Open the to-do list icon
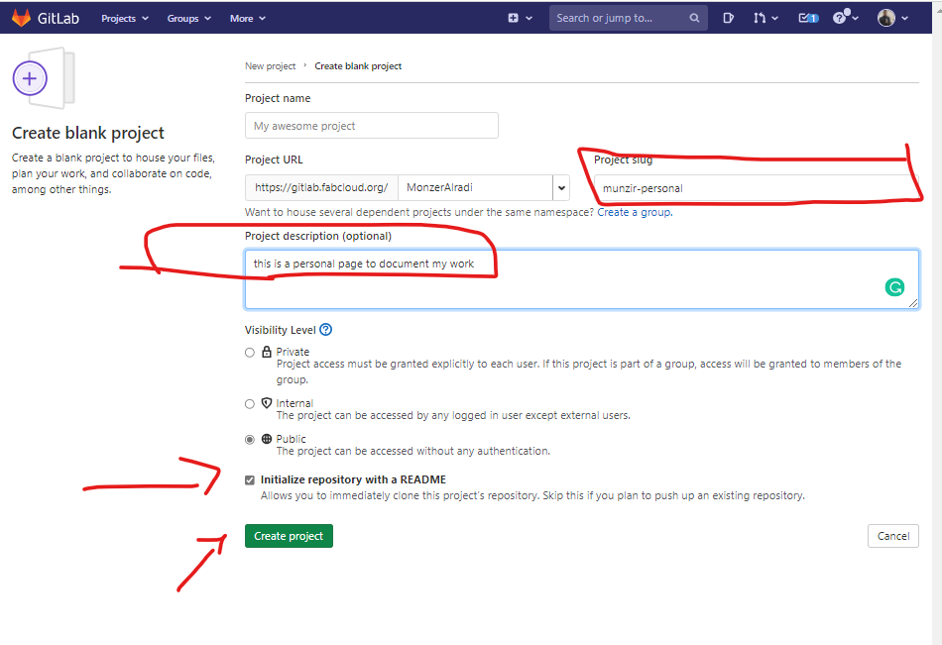Image resolution: width=942 pixels, height=645 pixels. (x=808, y=18)
